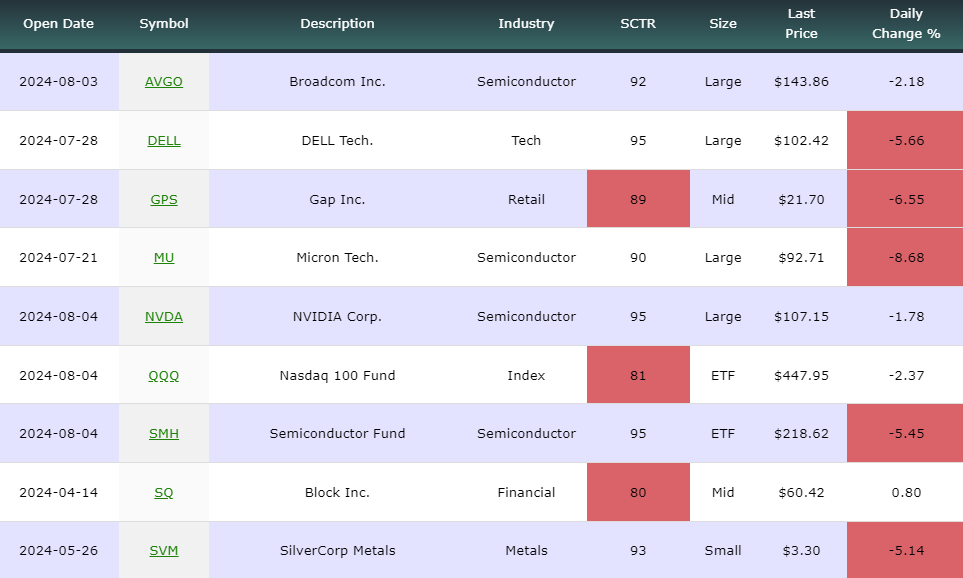Image resolution: width=963 pixels, height=578 pixels.
Task: Click the 2024-05-26 open date
Action: 58,551
